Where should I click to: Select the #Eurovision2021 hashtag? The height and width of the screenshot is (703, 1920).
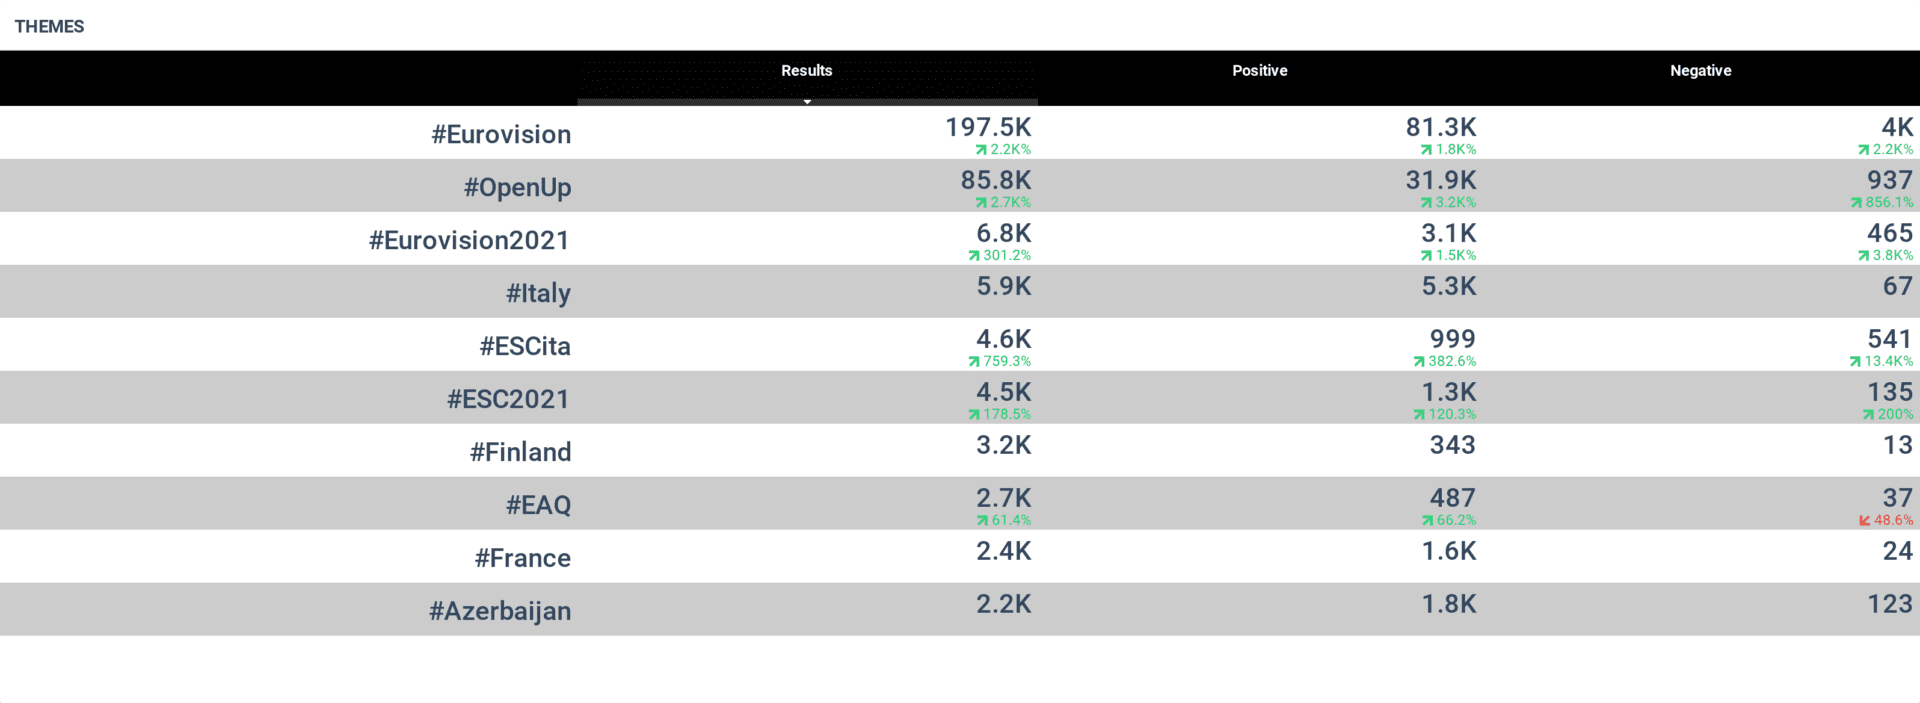click(x=469, y=240)
